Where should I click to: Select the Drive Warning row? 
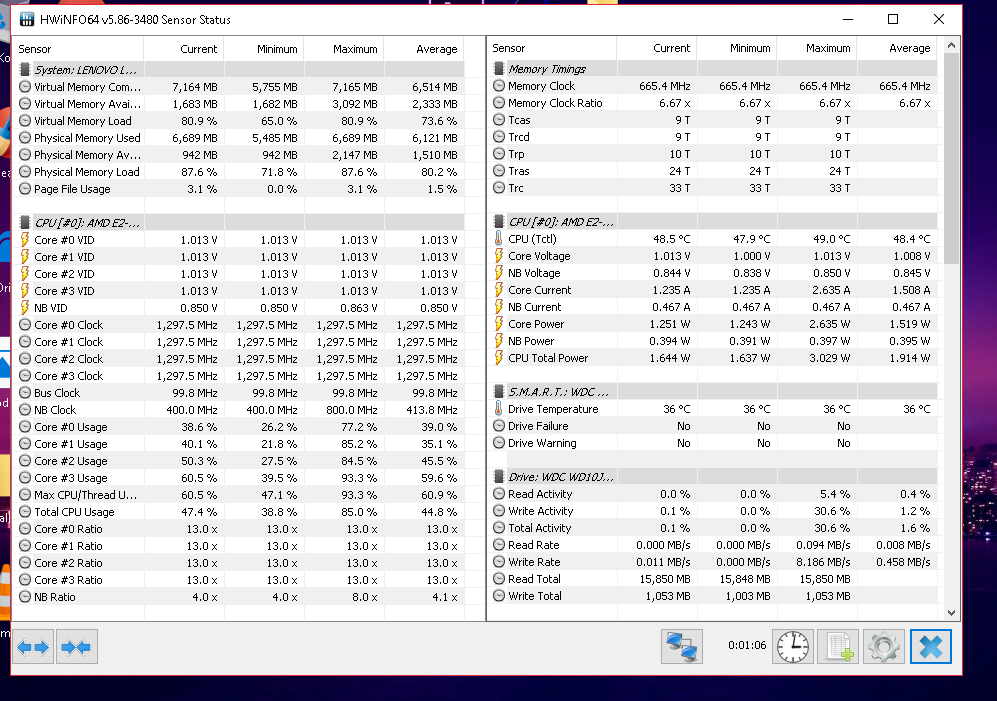pyautogui.click(x=712, y=443)
